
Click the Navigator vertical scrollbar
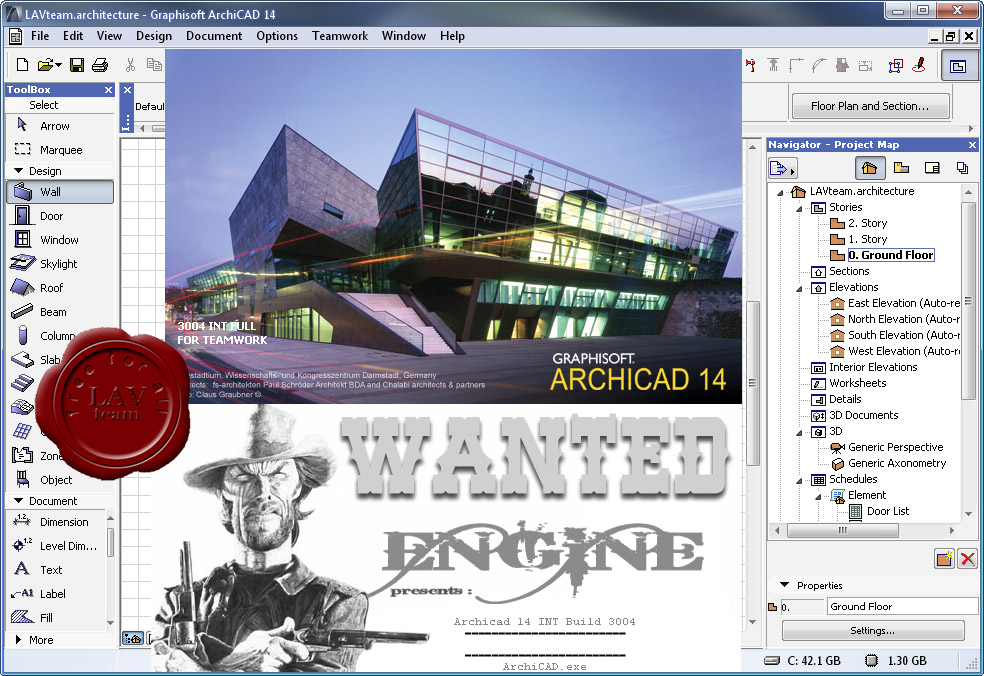tap(968, 301)
